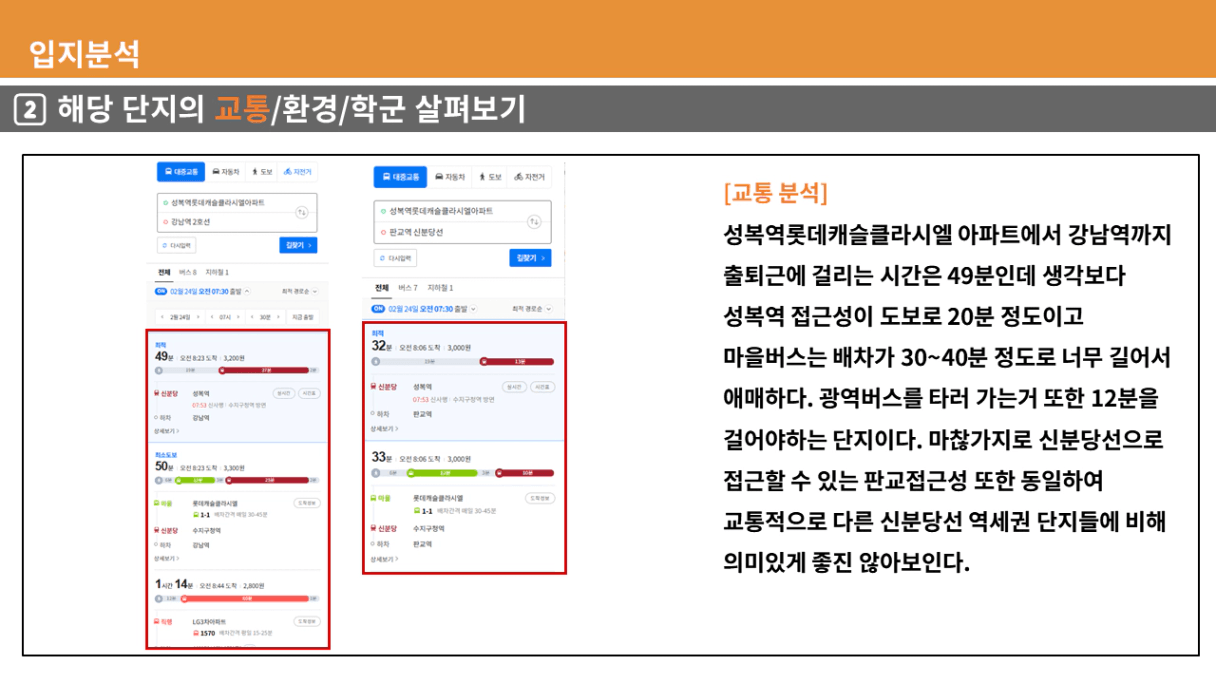Screen dimensions: 1216x684
Task: Expand departure time picker in Pangyo panel
Action: 473,309
